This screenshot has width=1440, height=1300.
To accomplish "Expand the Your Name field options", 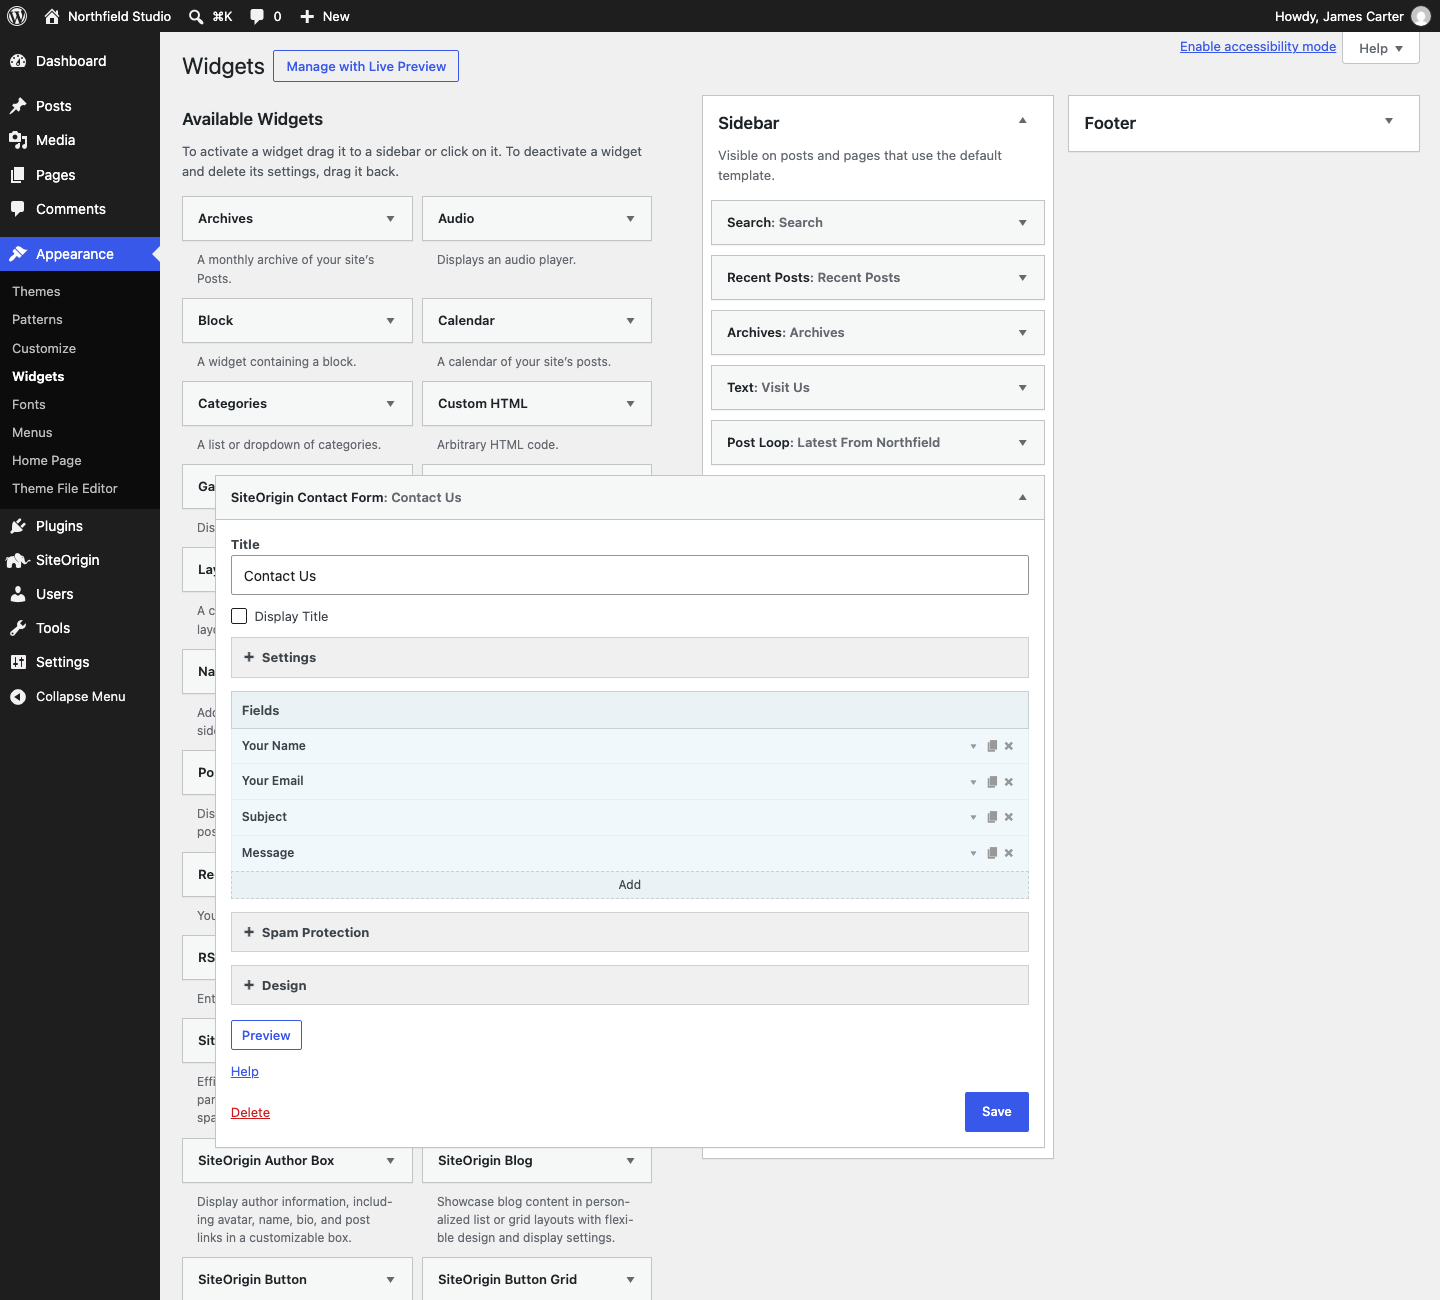I will click(973, 746).
